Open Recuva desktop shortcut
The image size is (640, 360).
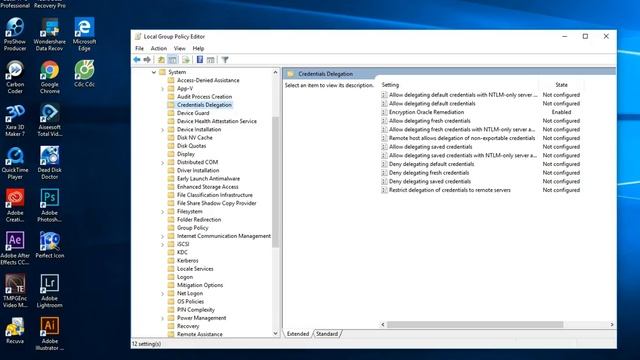pos(15,331)
